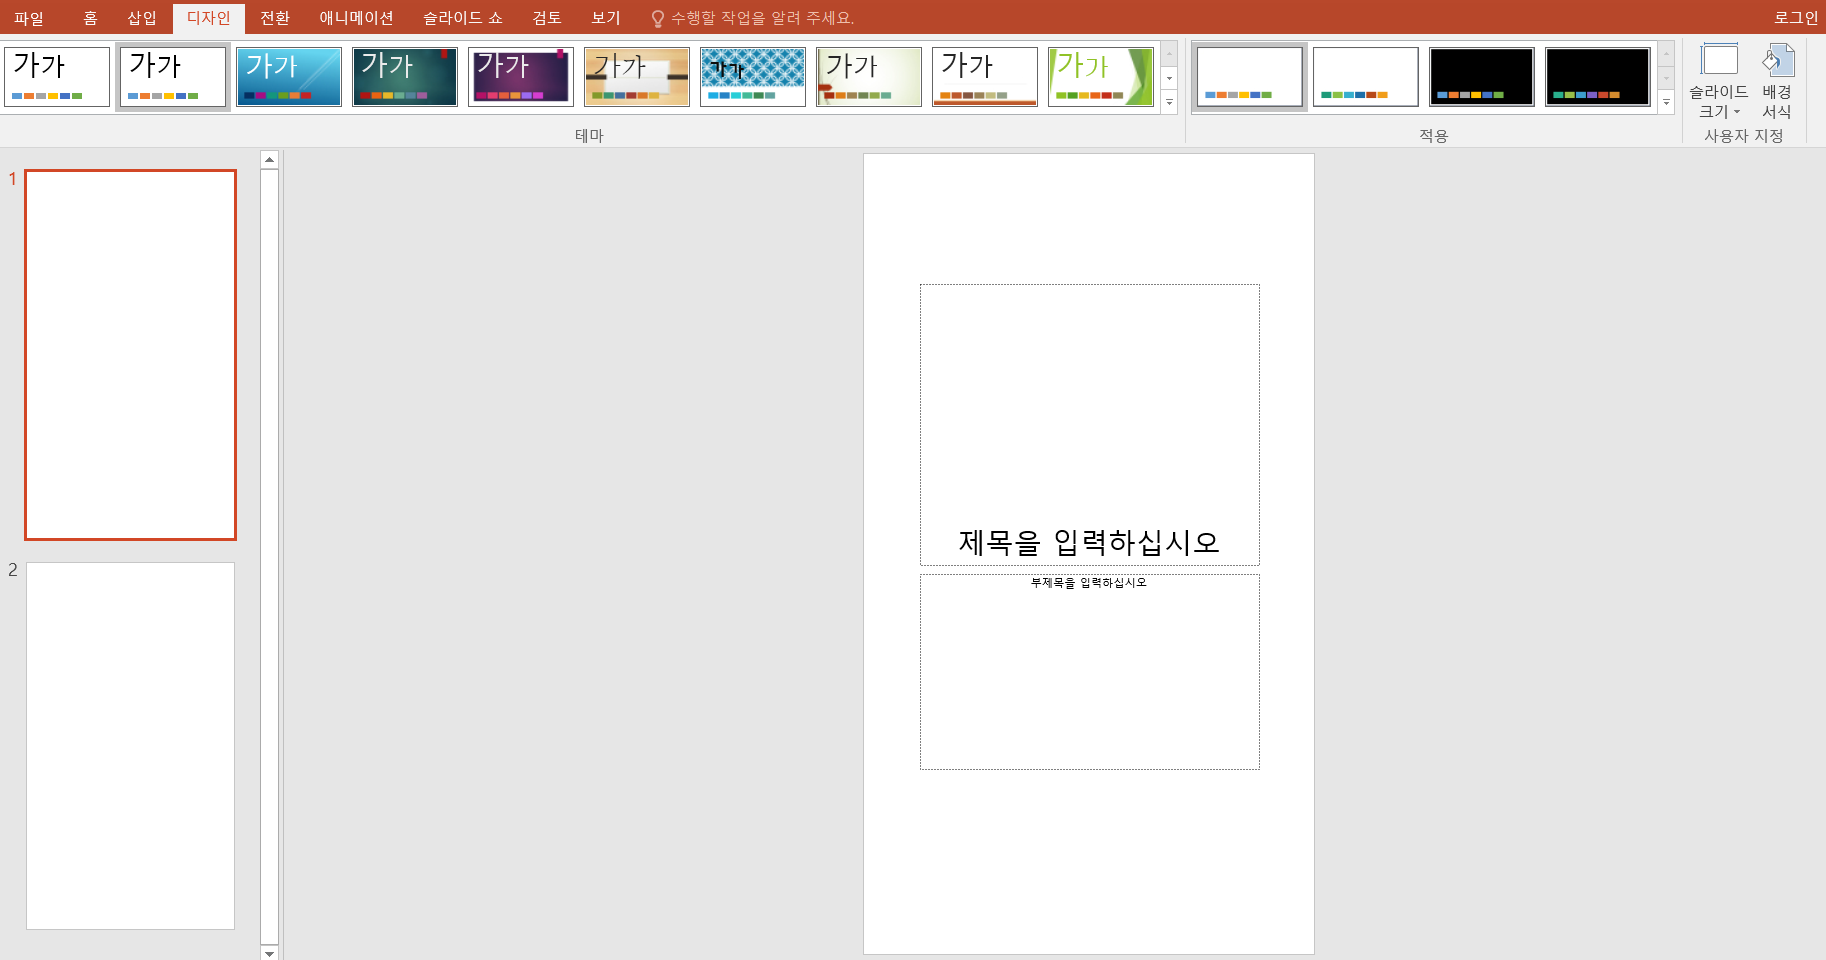Move down one row in variants gallery
Viewport: 1826px width, 960px height.
(1666, 78)
